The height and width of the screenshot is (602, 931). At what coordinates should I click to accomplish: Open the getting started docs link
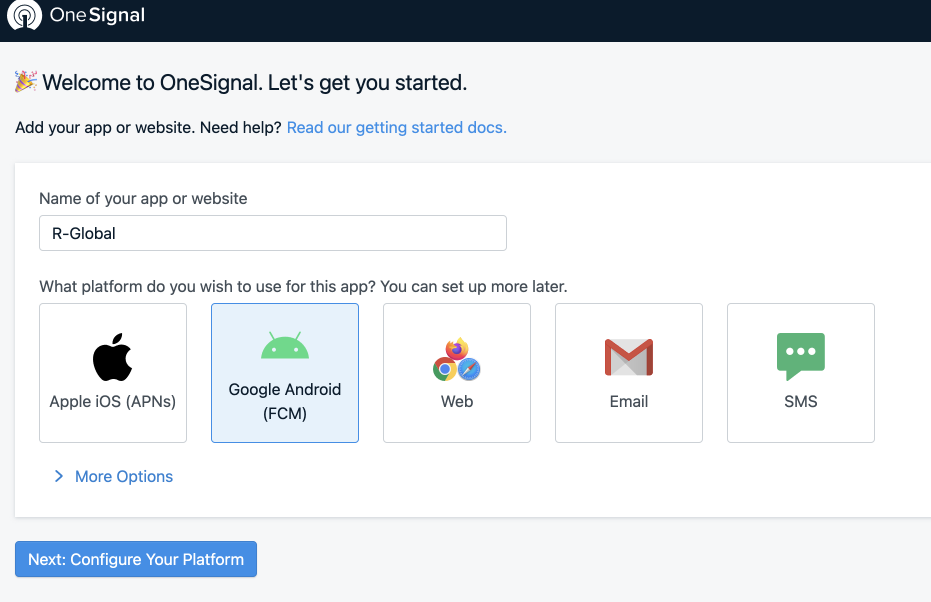point(397,128)
